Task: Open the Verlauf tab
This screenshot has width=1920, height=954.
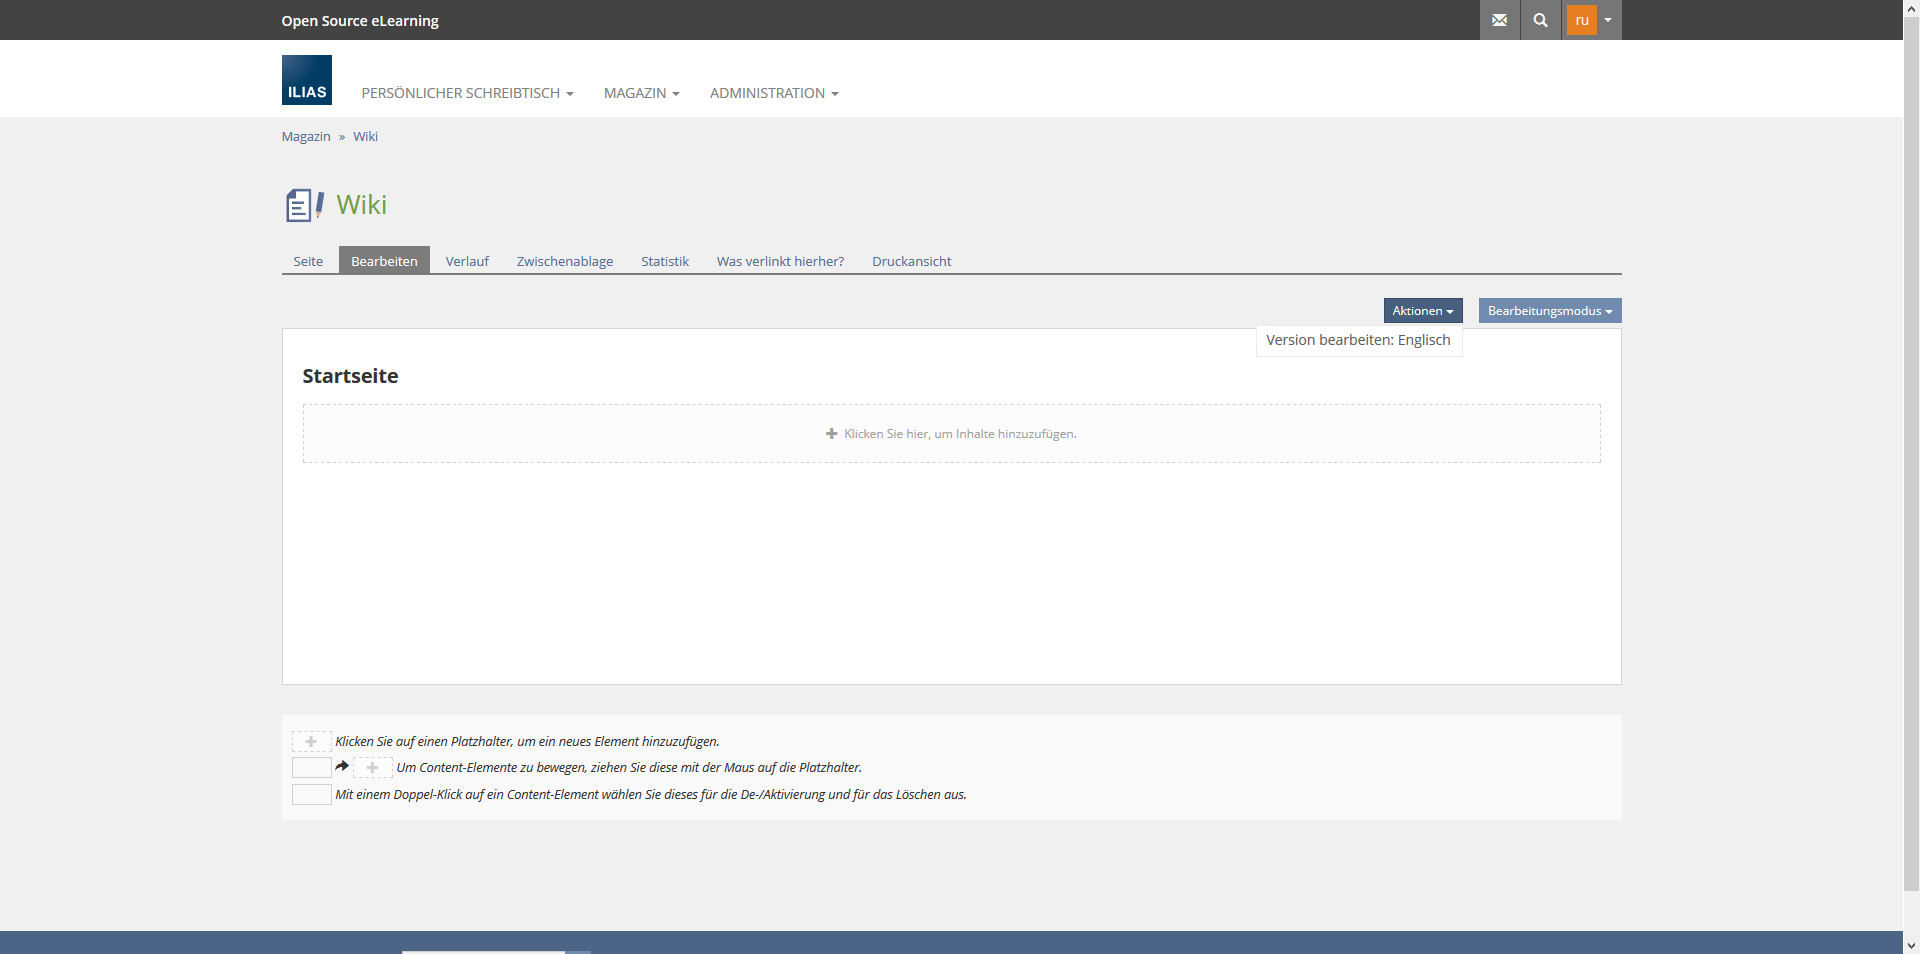Action: tap(467, 261)
